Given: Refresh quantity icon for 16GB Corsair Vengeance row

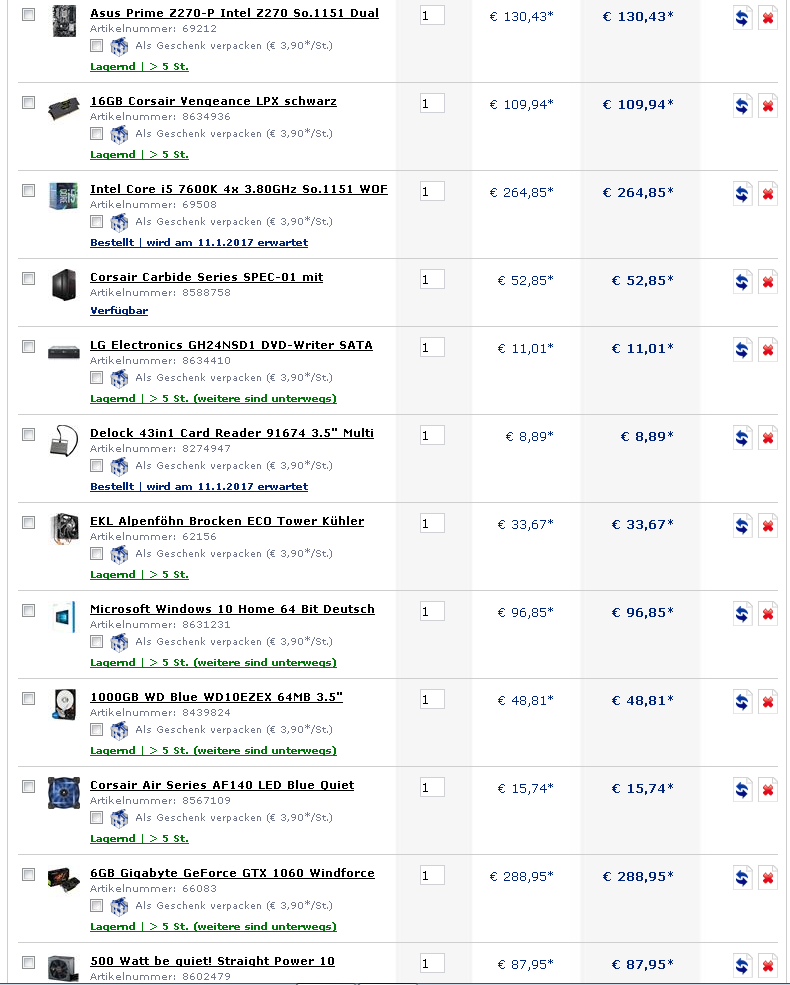Looking at the screenshot, I should point(742,106).
